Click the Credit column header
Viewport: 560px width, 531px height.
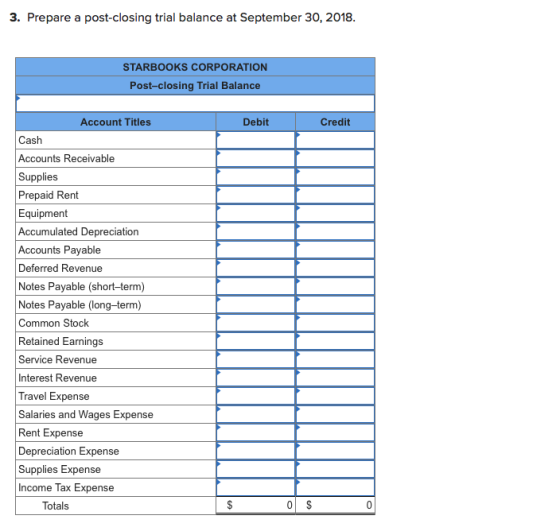[x=335, y=122]
